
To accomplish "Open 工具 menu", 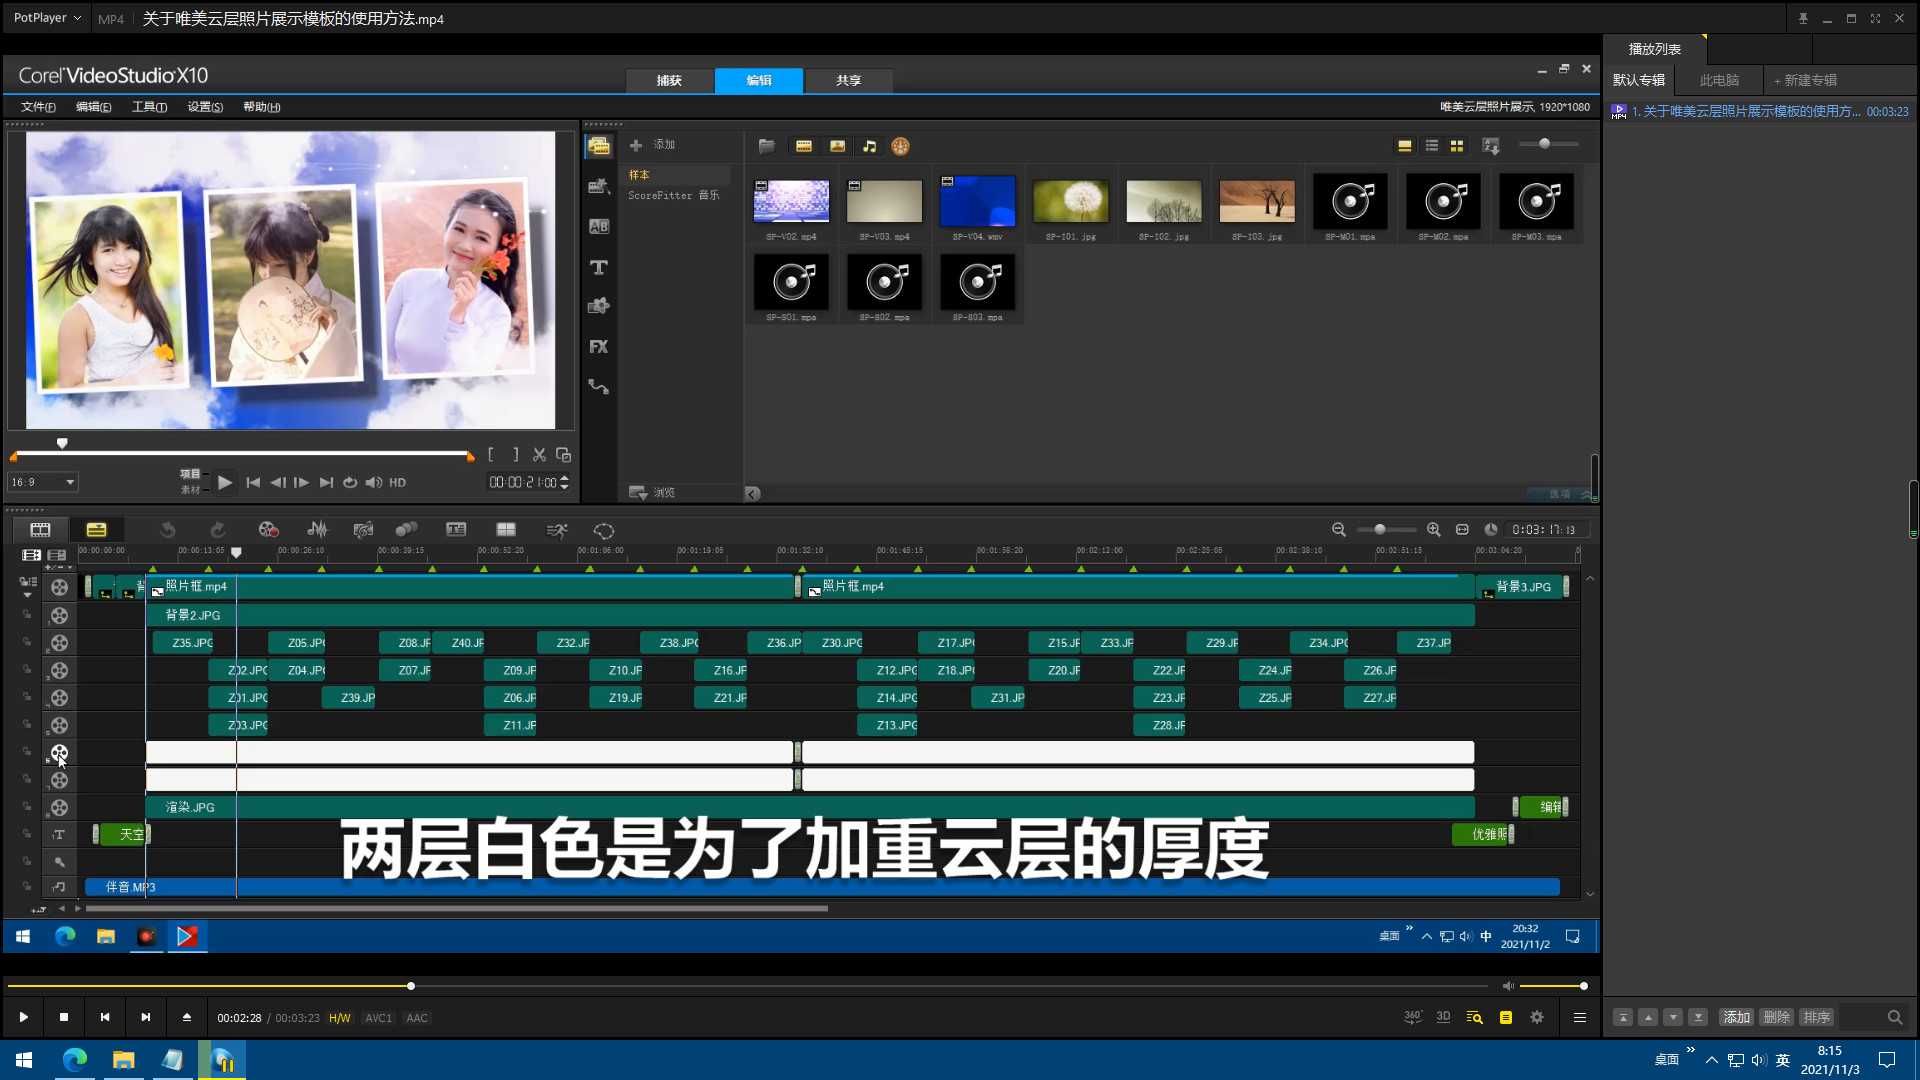I will coord(149,107).
